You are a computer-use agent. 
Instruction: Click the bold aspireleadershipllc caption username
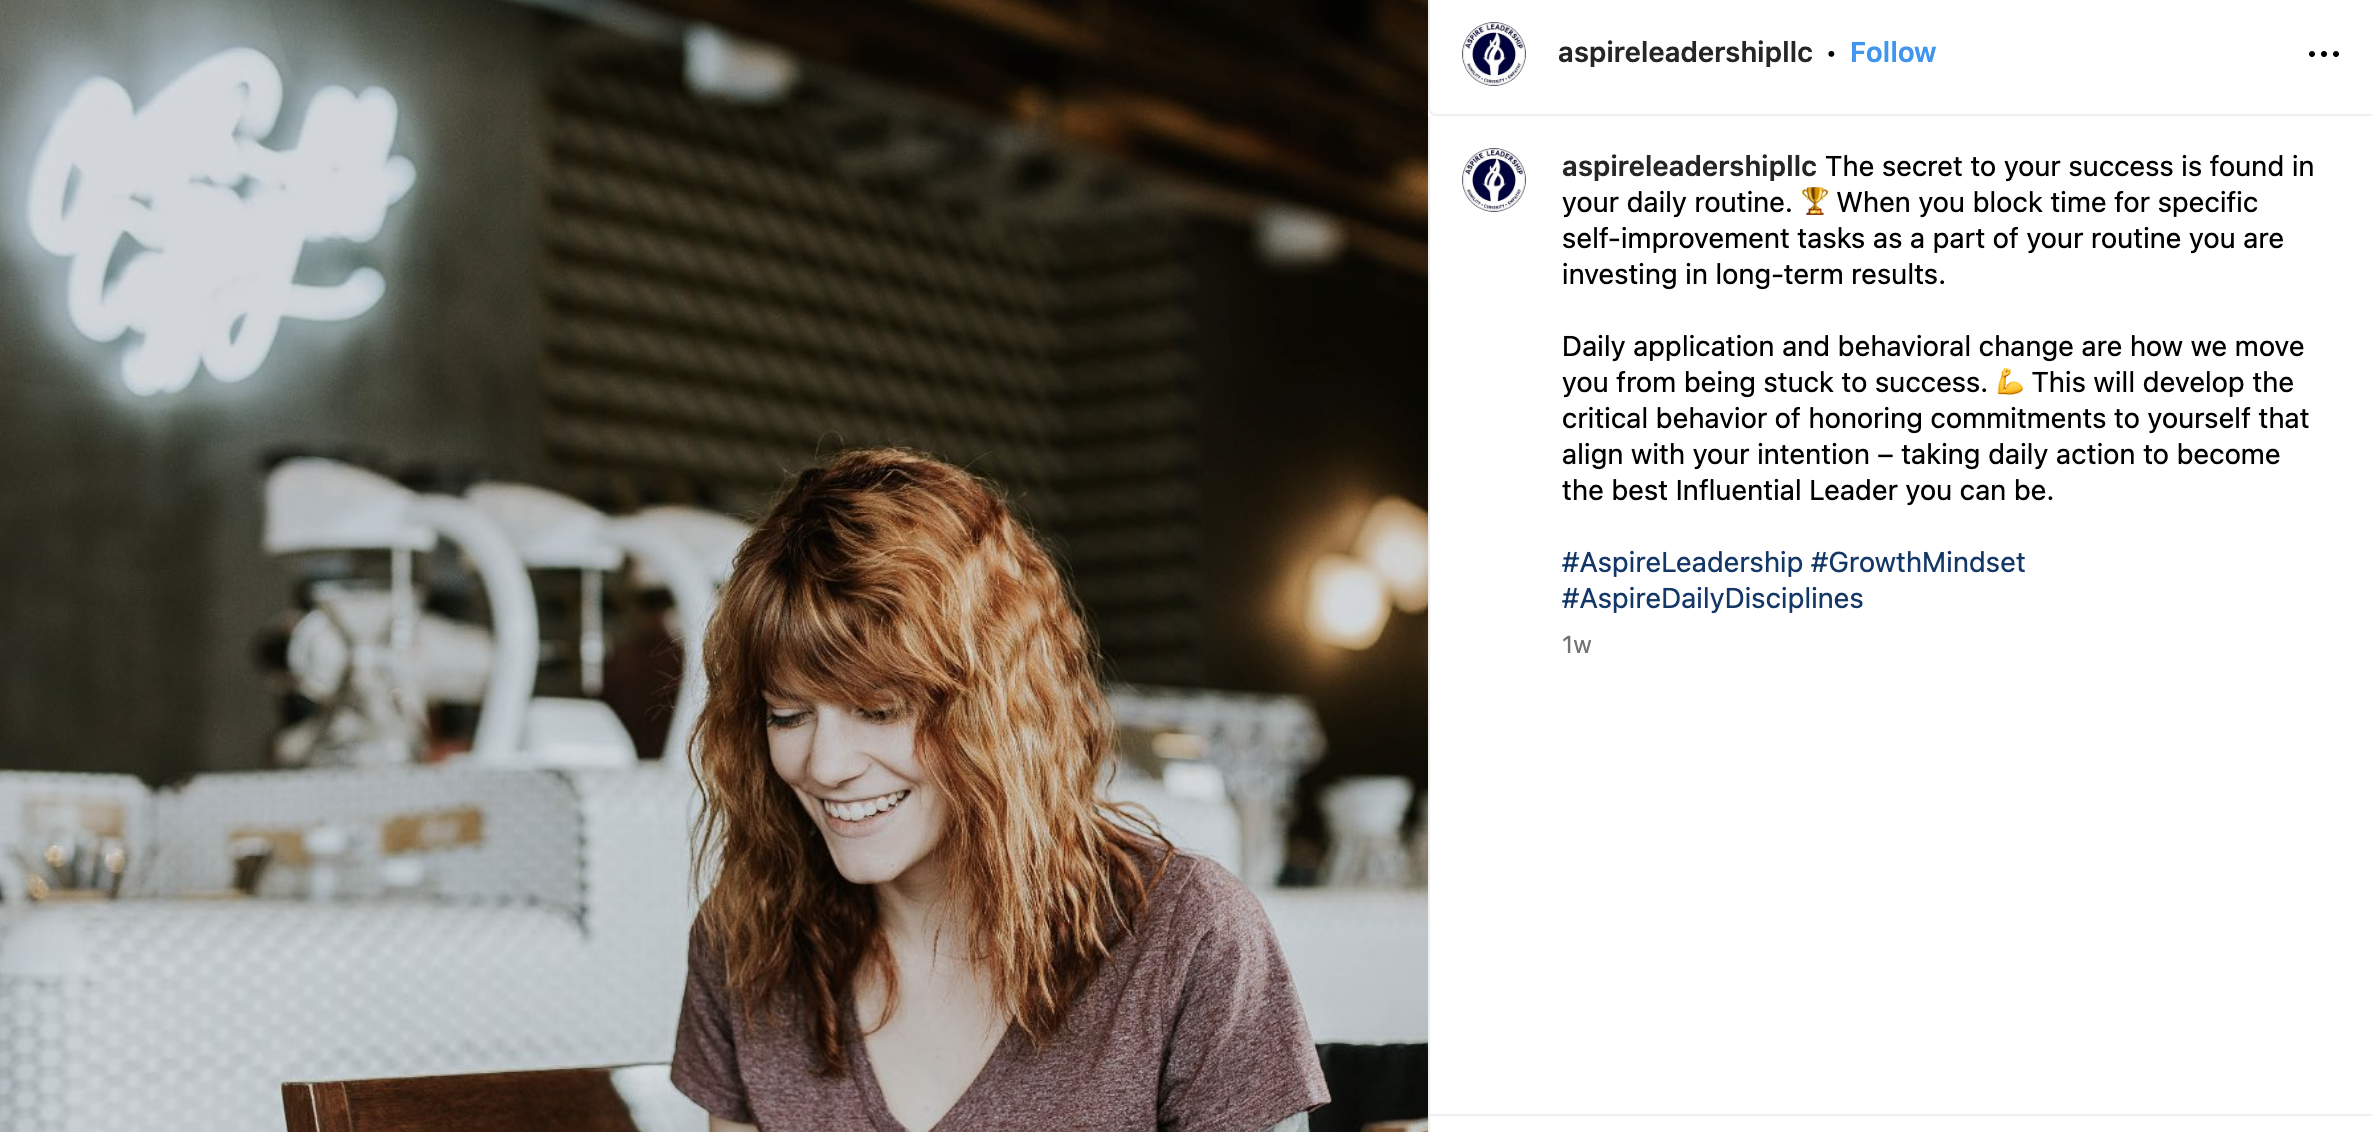tap(1688, 166)
